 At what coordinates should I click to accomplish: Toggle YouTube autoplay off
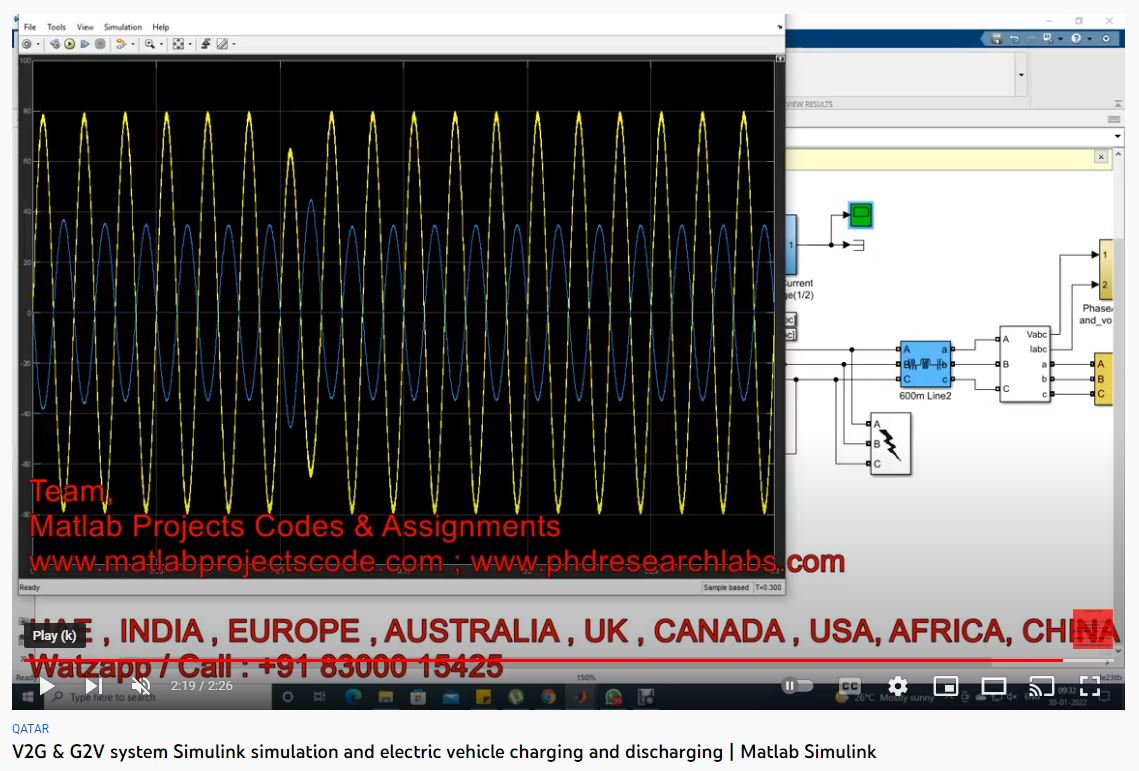tap(799, 685)
